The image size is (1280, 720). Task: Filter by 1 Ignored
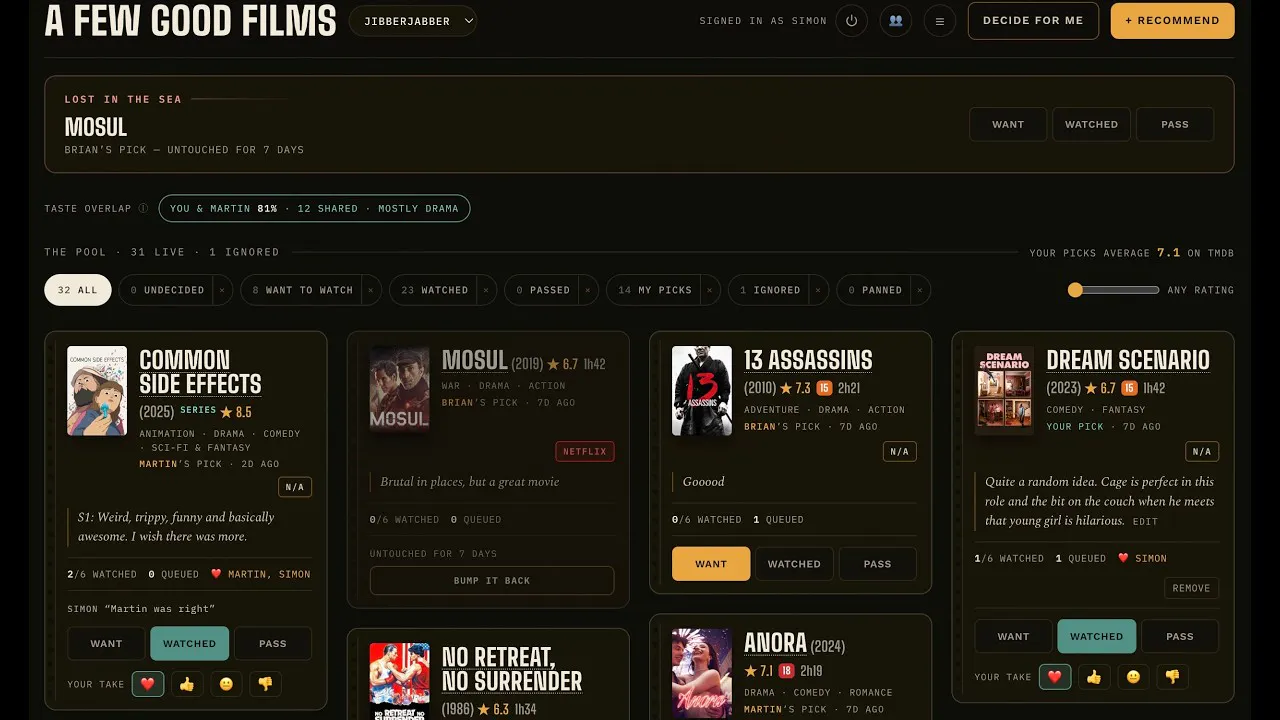pyautogui.click(x=769, y=290)
